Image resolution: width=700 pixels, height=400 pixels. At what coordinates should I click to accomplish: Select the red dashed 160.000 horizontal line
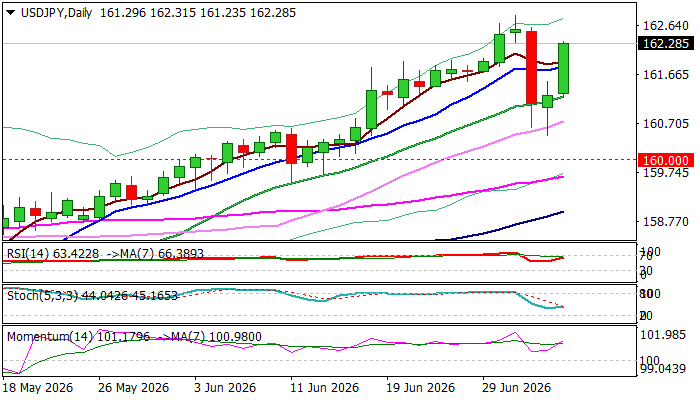319,159
